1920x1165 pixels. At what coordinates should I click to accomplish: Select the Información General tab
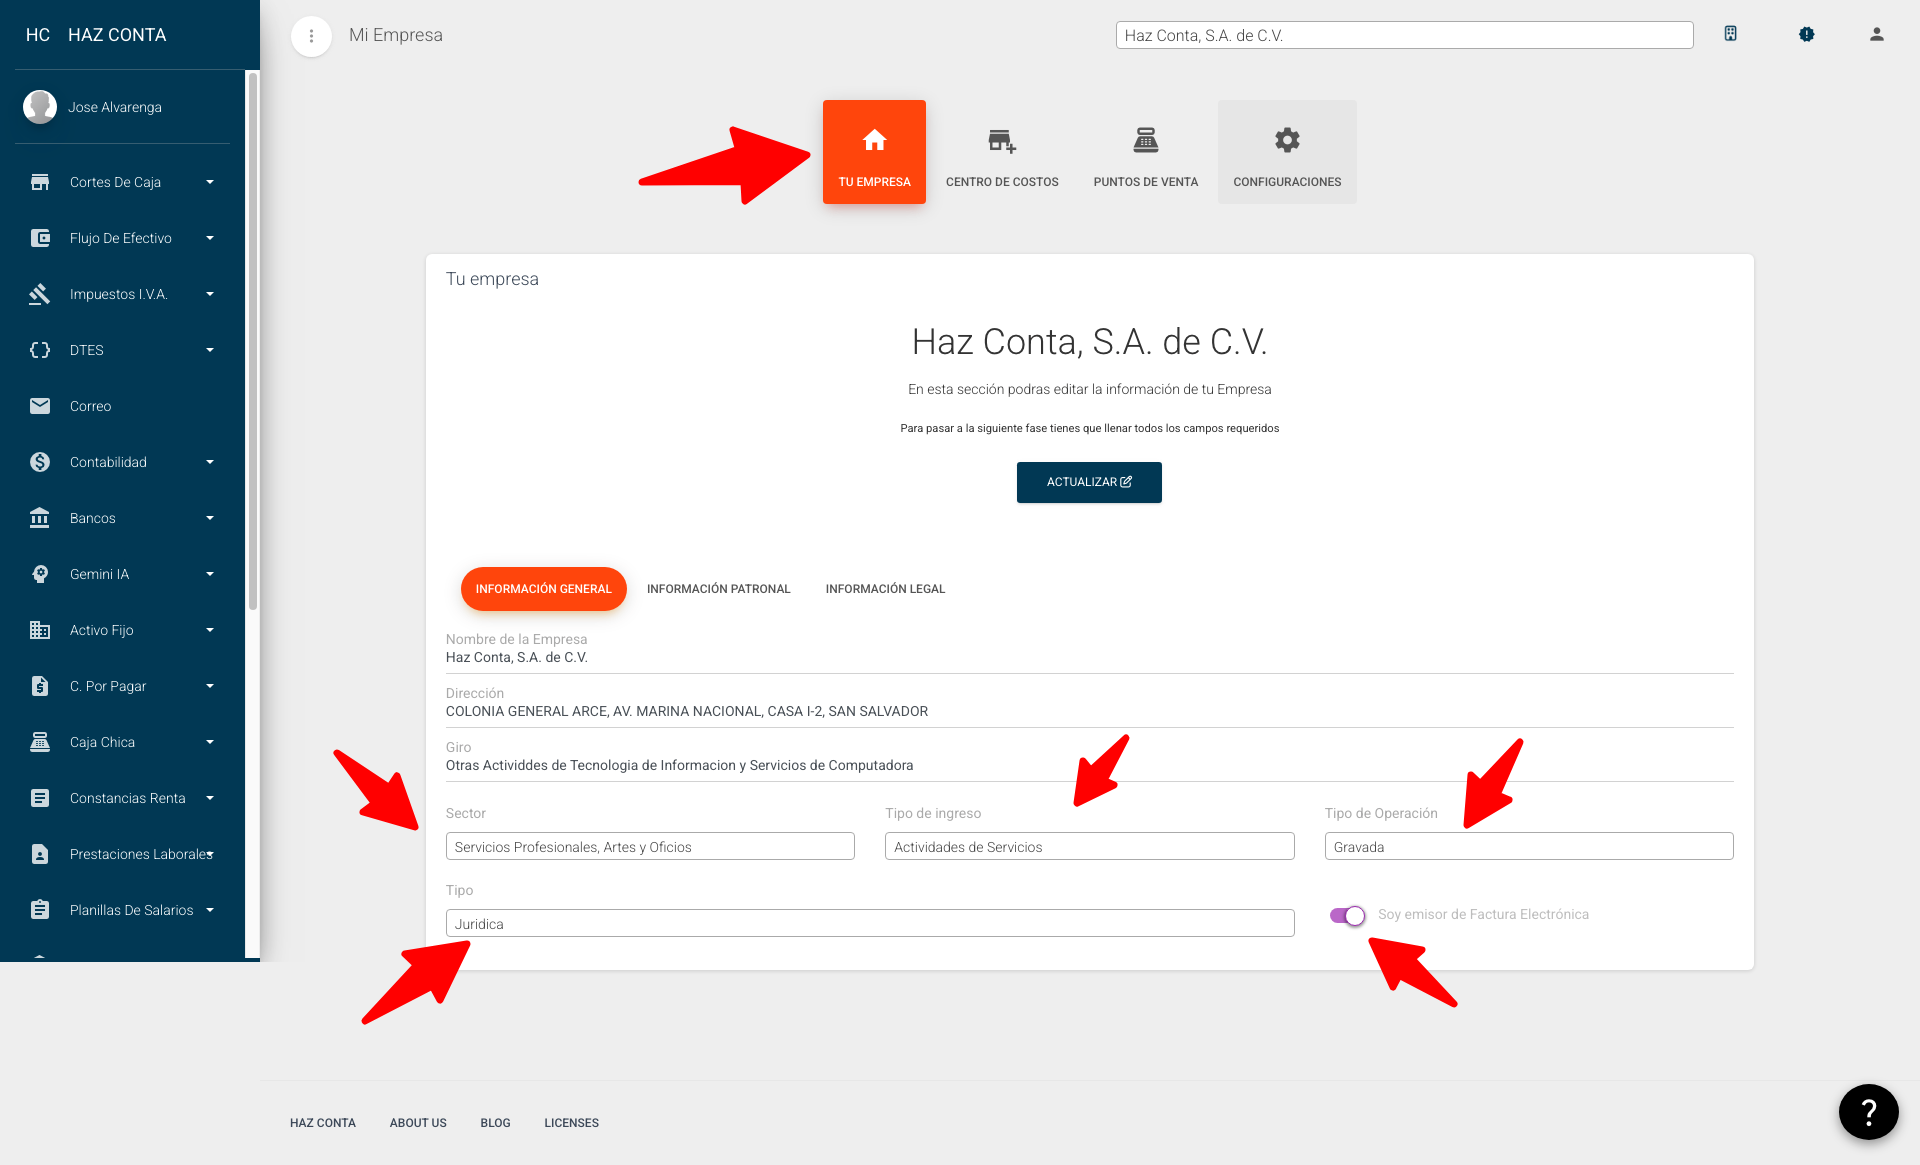544,589
